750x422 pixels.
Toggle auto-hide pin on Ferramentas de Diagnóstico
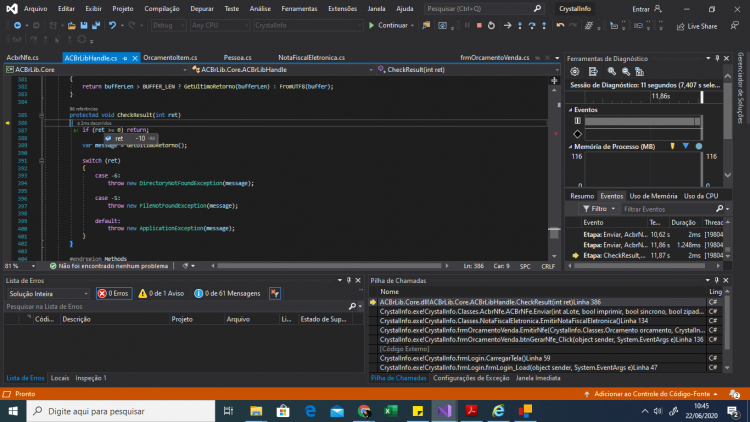point(717,58)
